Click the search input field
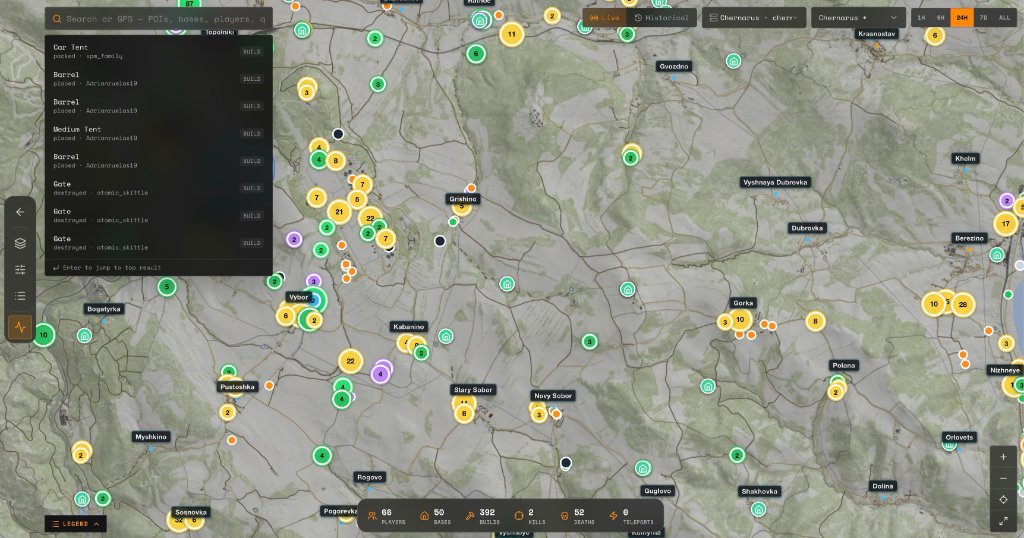Viewport: 1024px width, 538px height. [159, 19]
